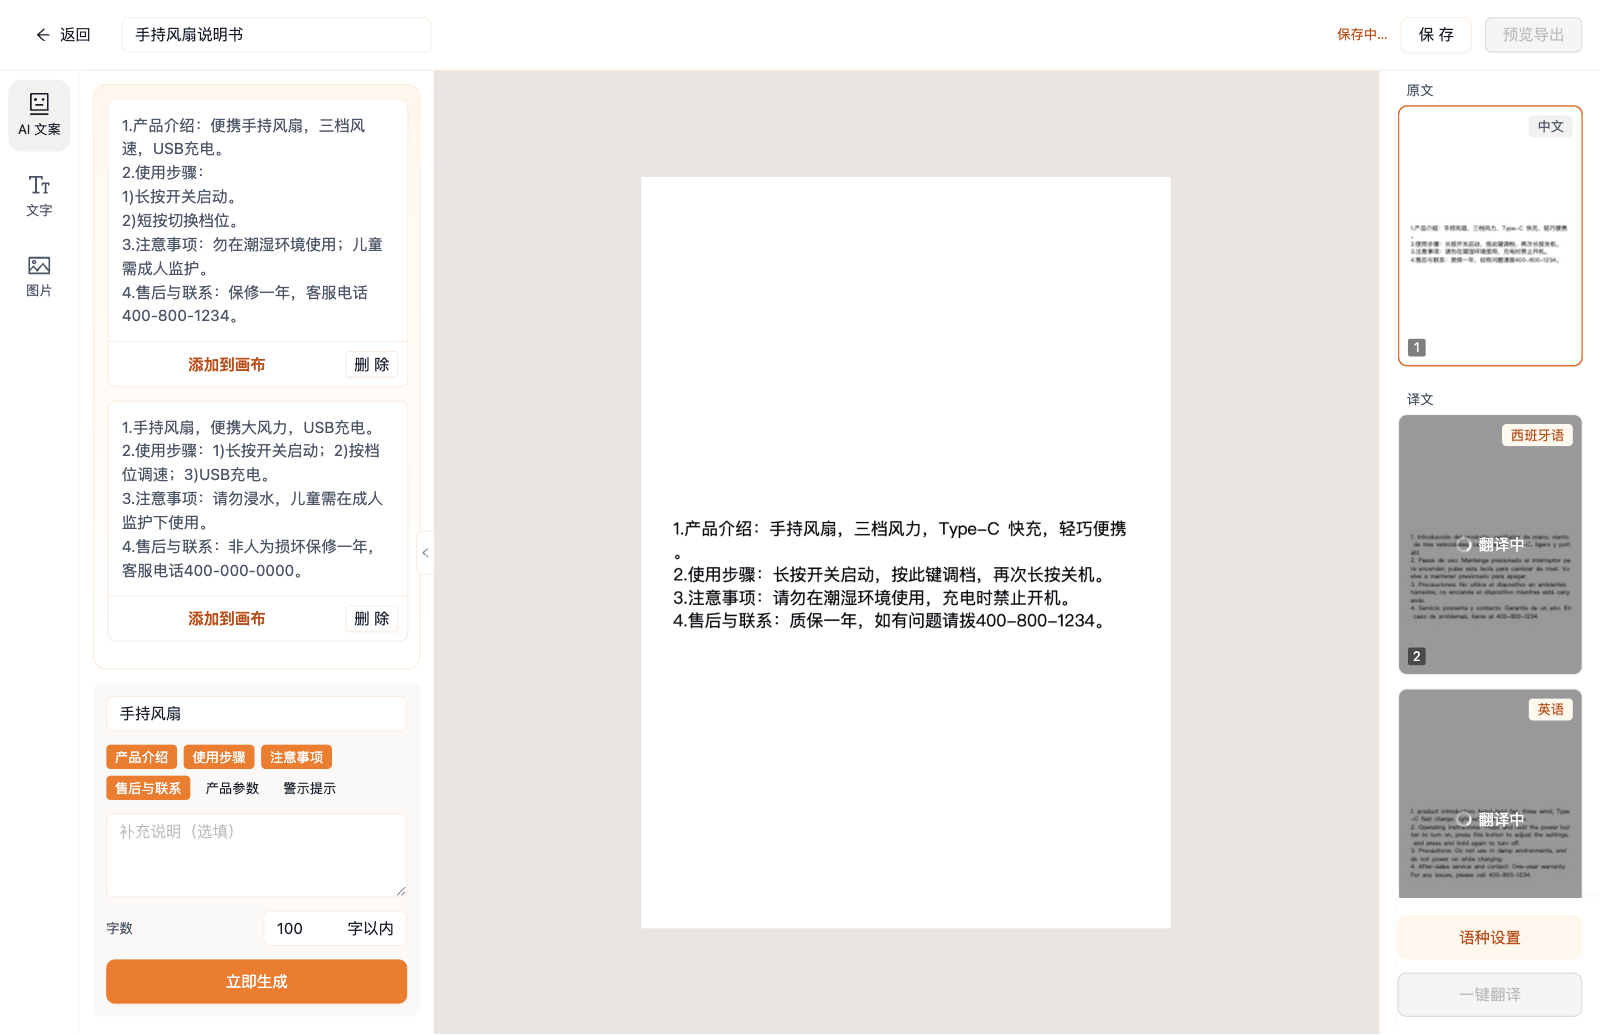Select the 中文 original page thumbnail

pyautogui.click(x=1490, y=236)
